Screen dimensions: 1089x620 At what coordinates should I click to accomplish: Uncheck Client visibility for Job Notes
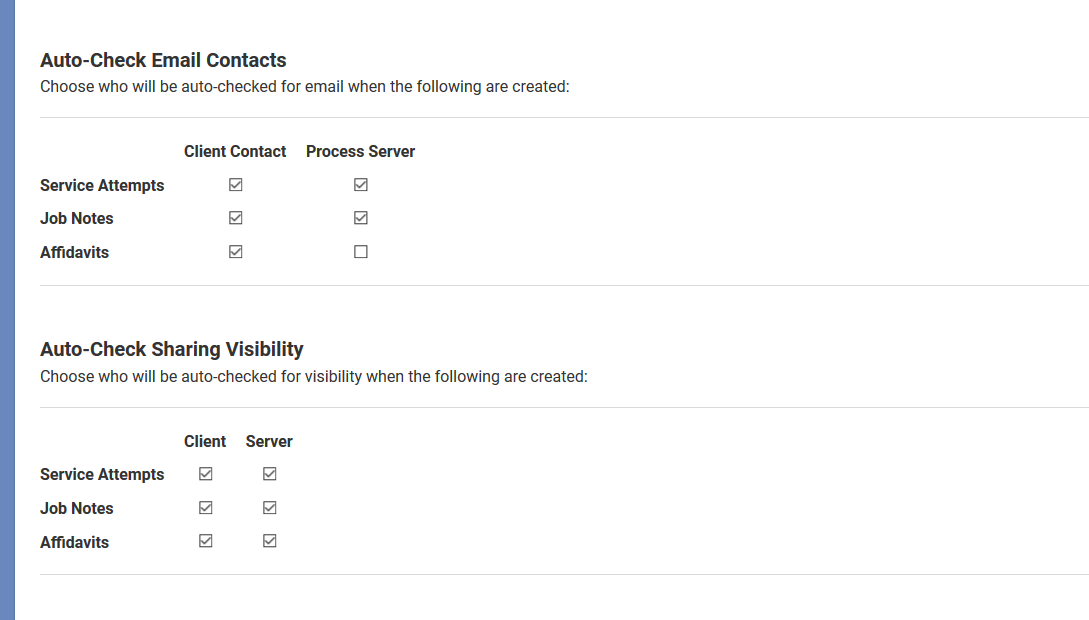[205, 507]
